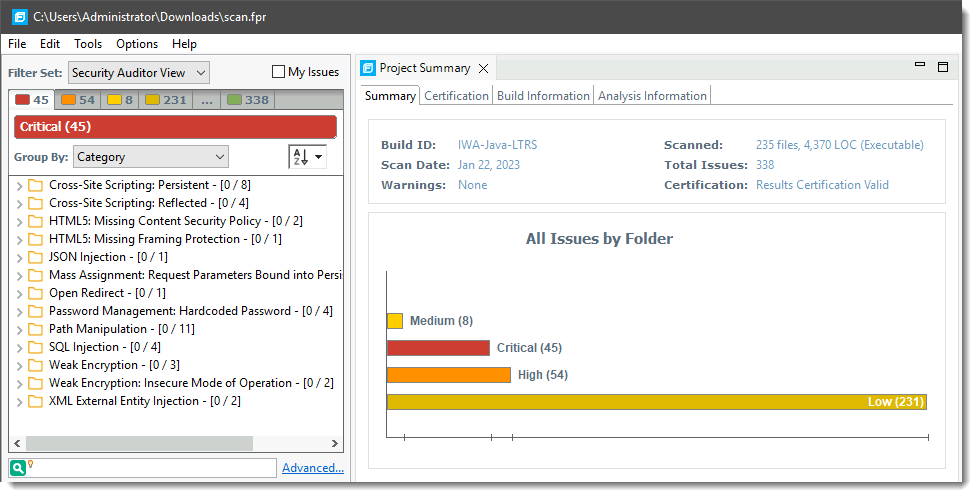The image size is (977, 497).
Task: Enable the My Issues checkbox
Action: (279, 72)
